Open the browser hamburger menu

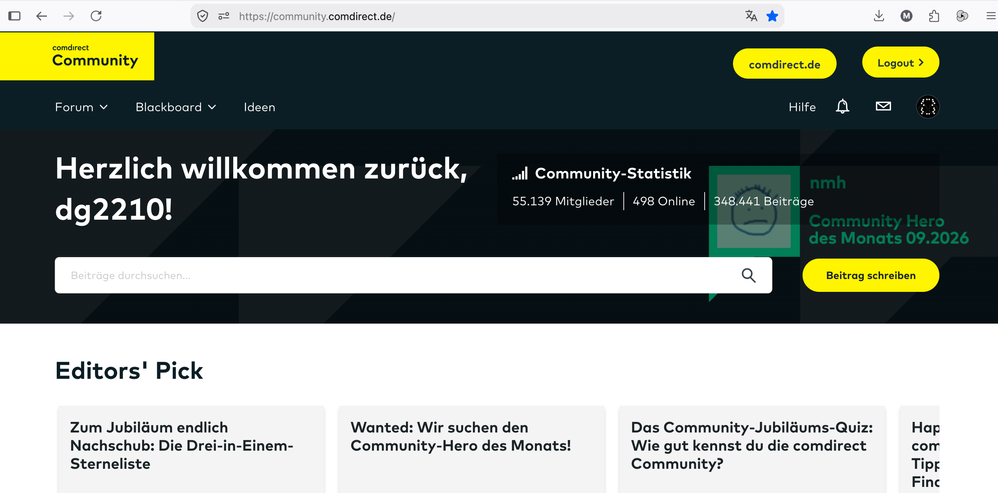(x=990, y=16)
